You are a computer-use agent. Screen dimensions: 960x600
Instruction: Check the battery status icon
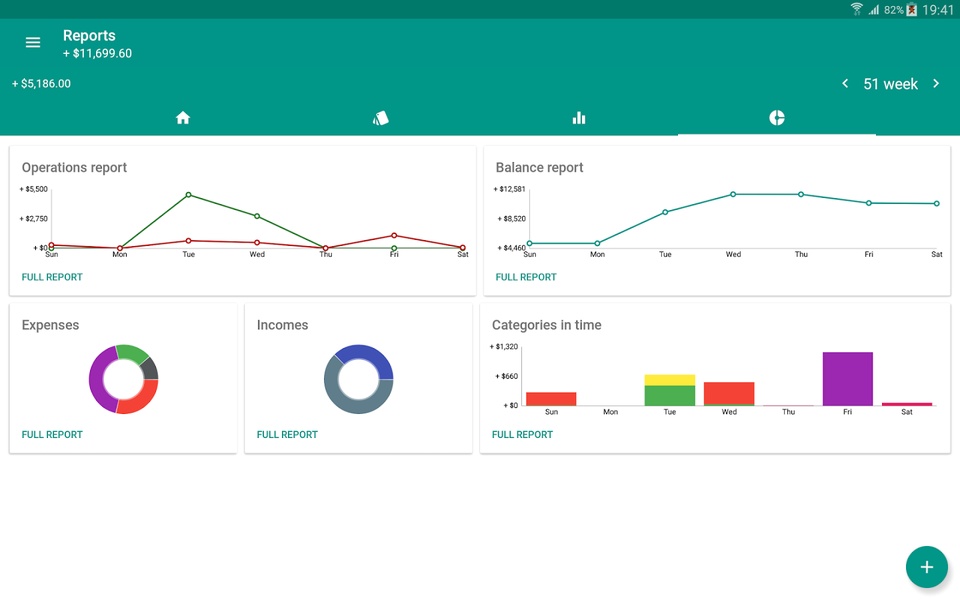tap(912, 9)
